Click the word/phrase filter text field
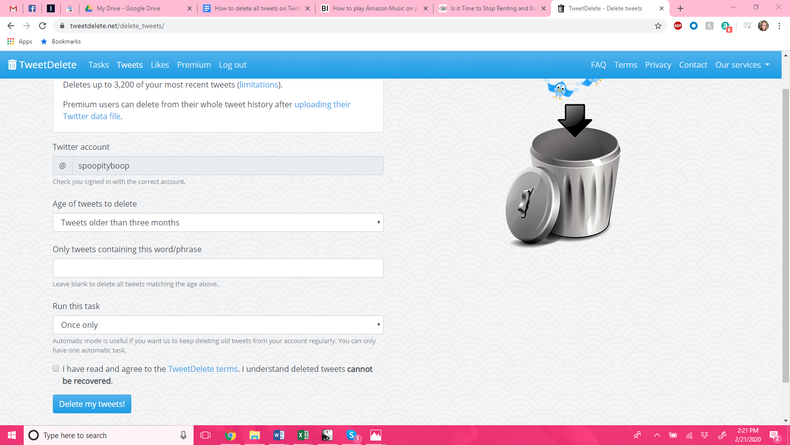 point(218,268)
